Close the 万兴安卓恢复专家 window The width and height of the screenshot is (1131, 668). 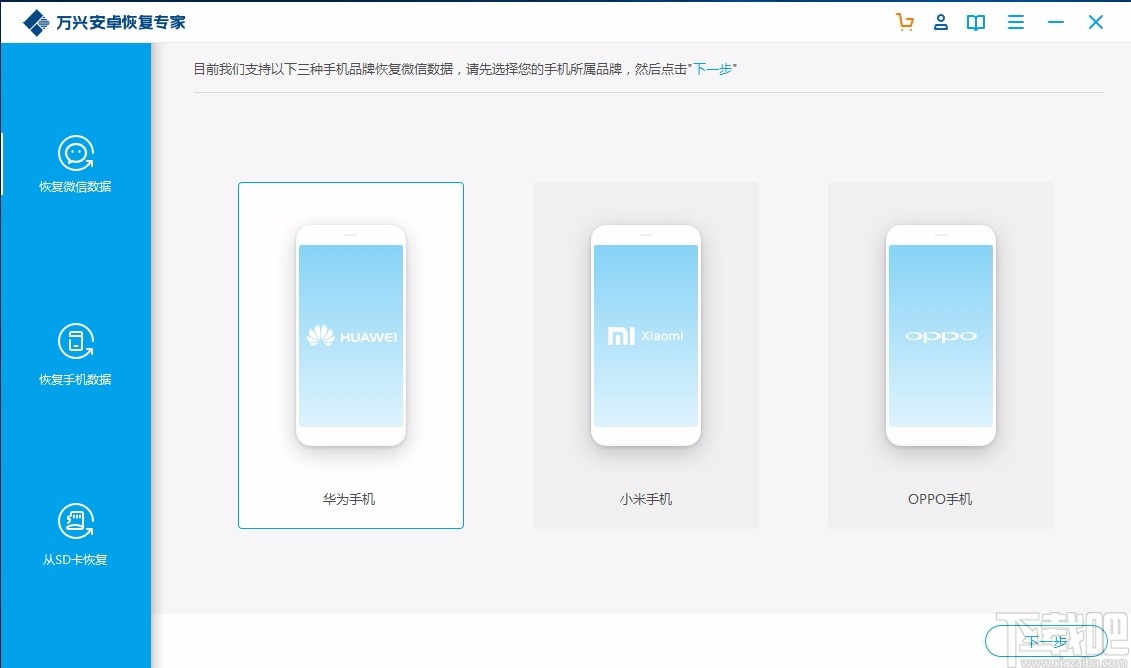coord(1096,22)
